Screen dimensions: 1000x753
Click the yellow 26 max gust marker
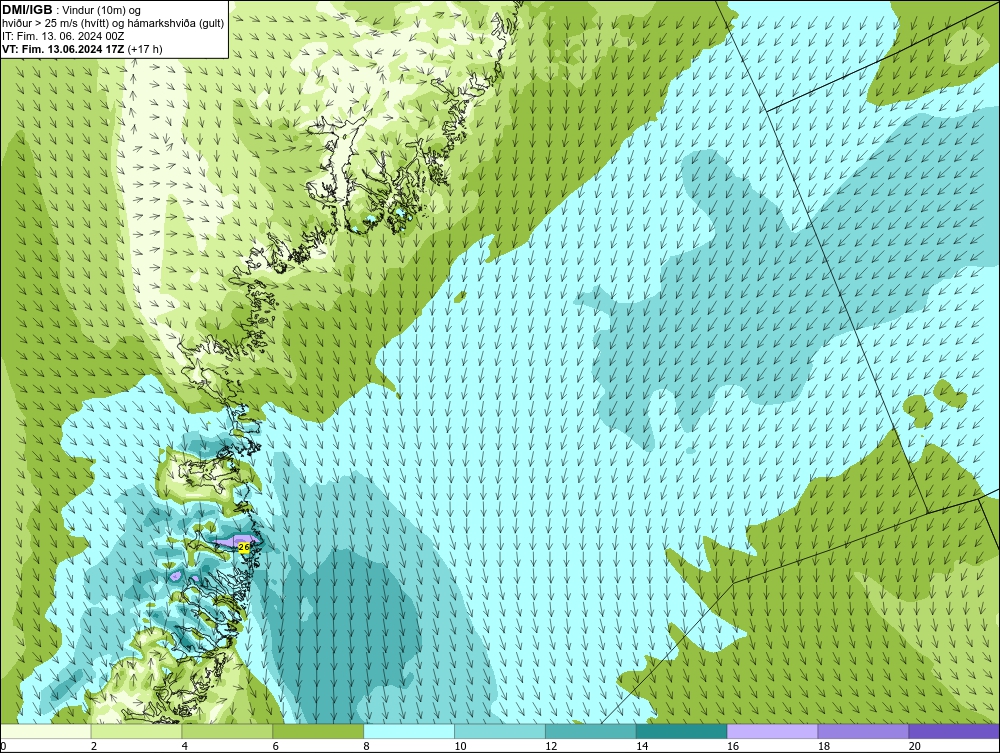click(243, 547)
